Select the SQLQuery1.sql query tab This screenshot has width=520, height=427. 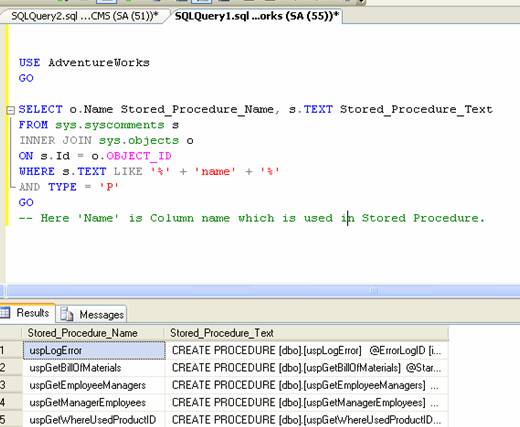(256, 16)
